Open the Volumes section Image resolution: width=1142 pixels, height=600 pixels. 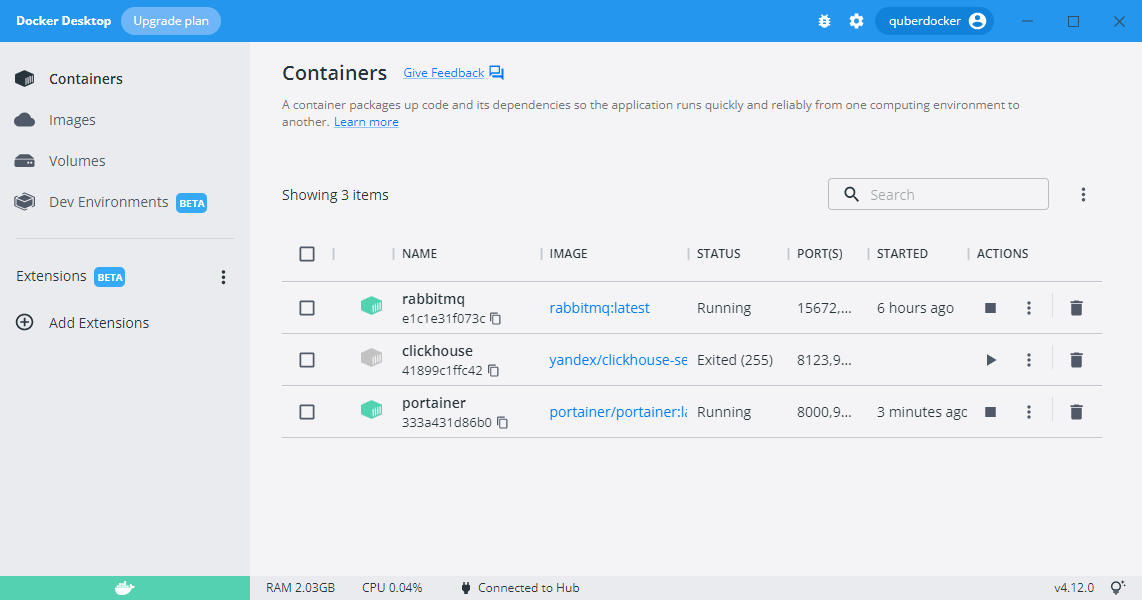click(x=77, y=161)
